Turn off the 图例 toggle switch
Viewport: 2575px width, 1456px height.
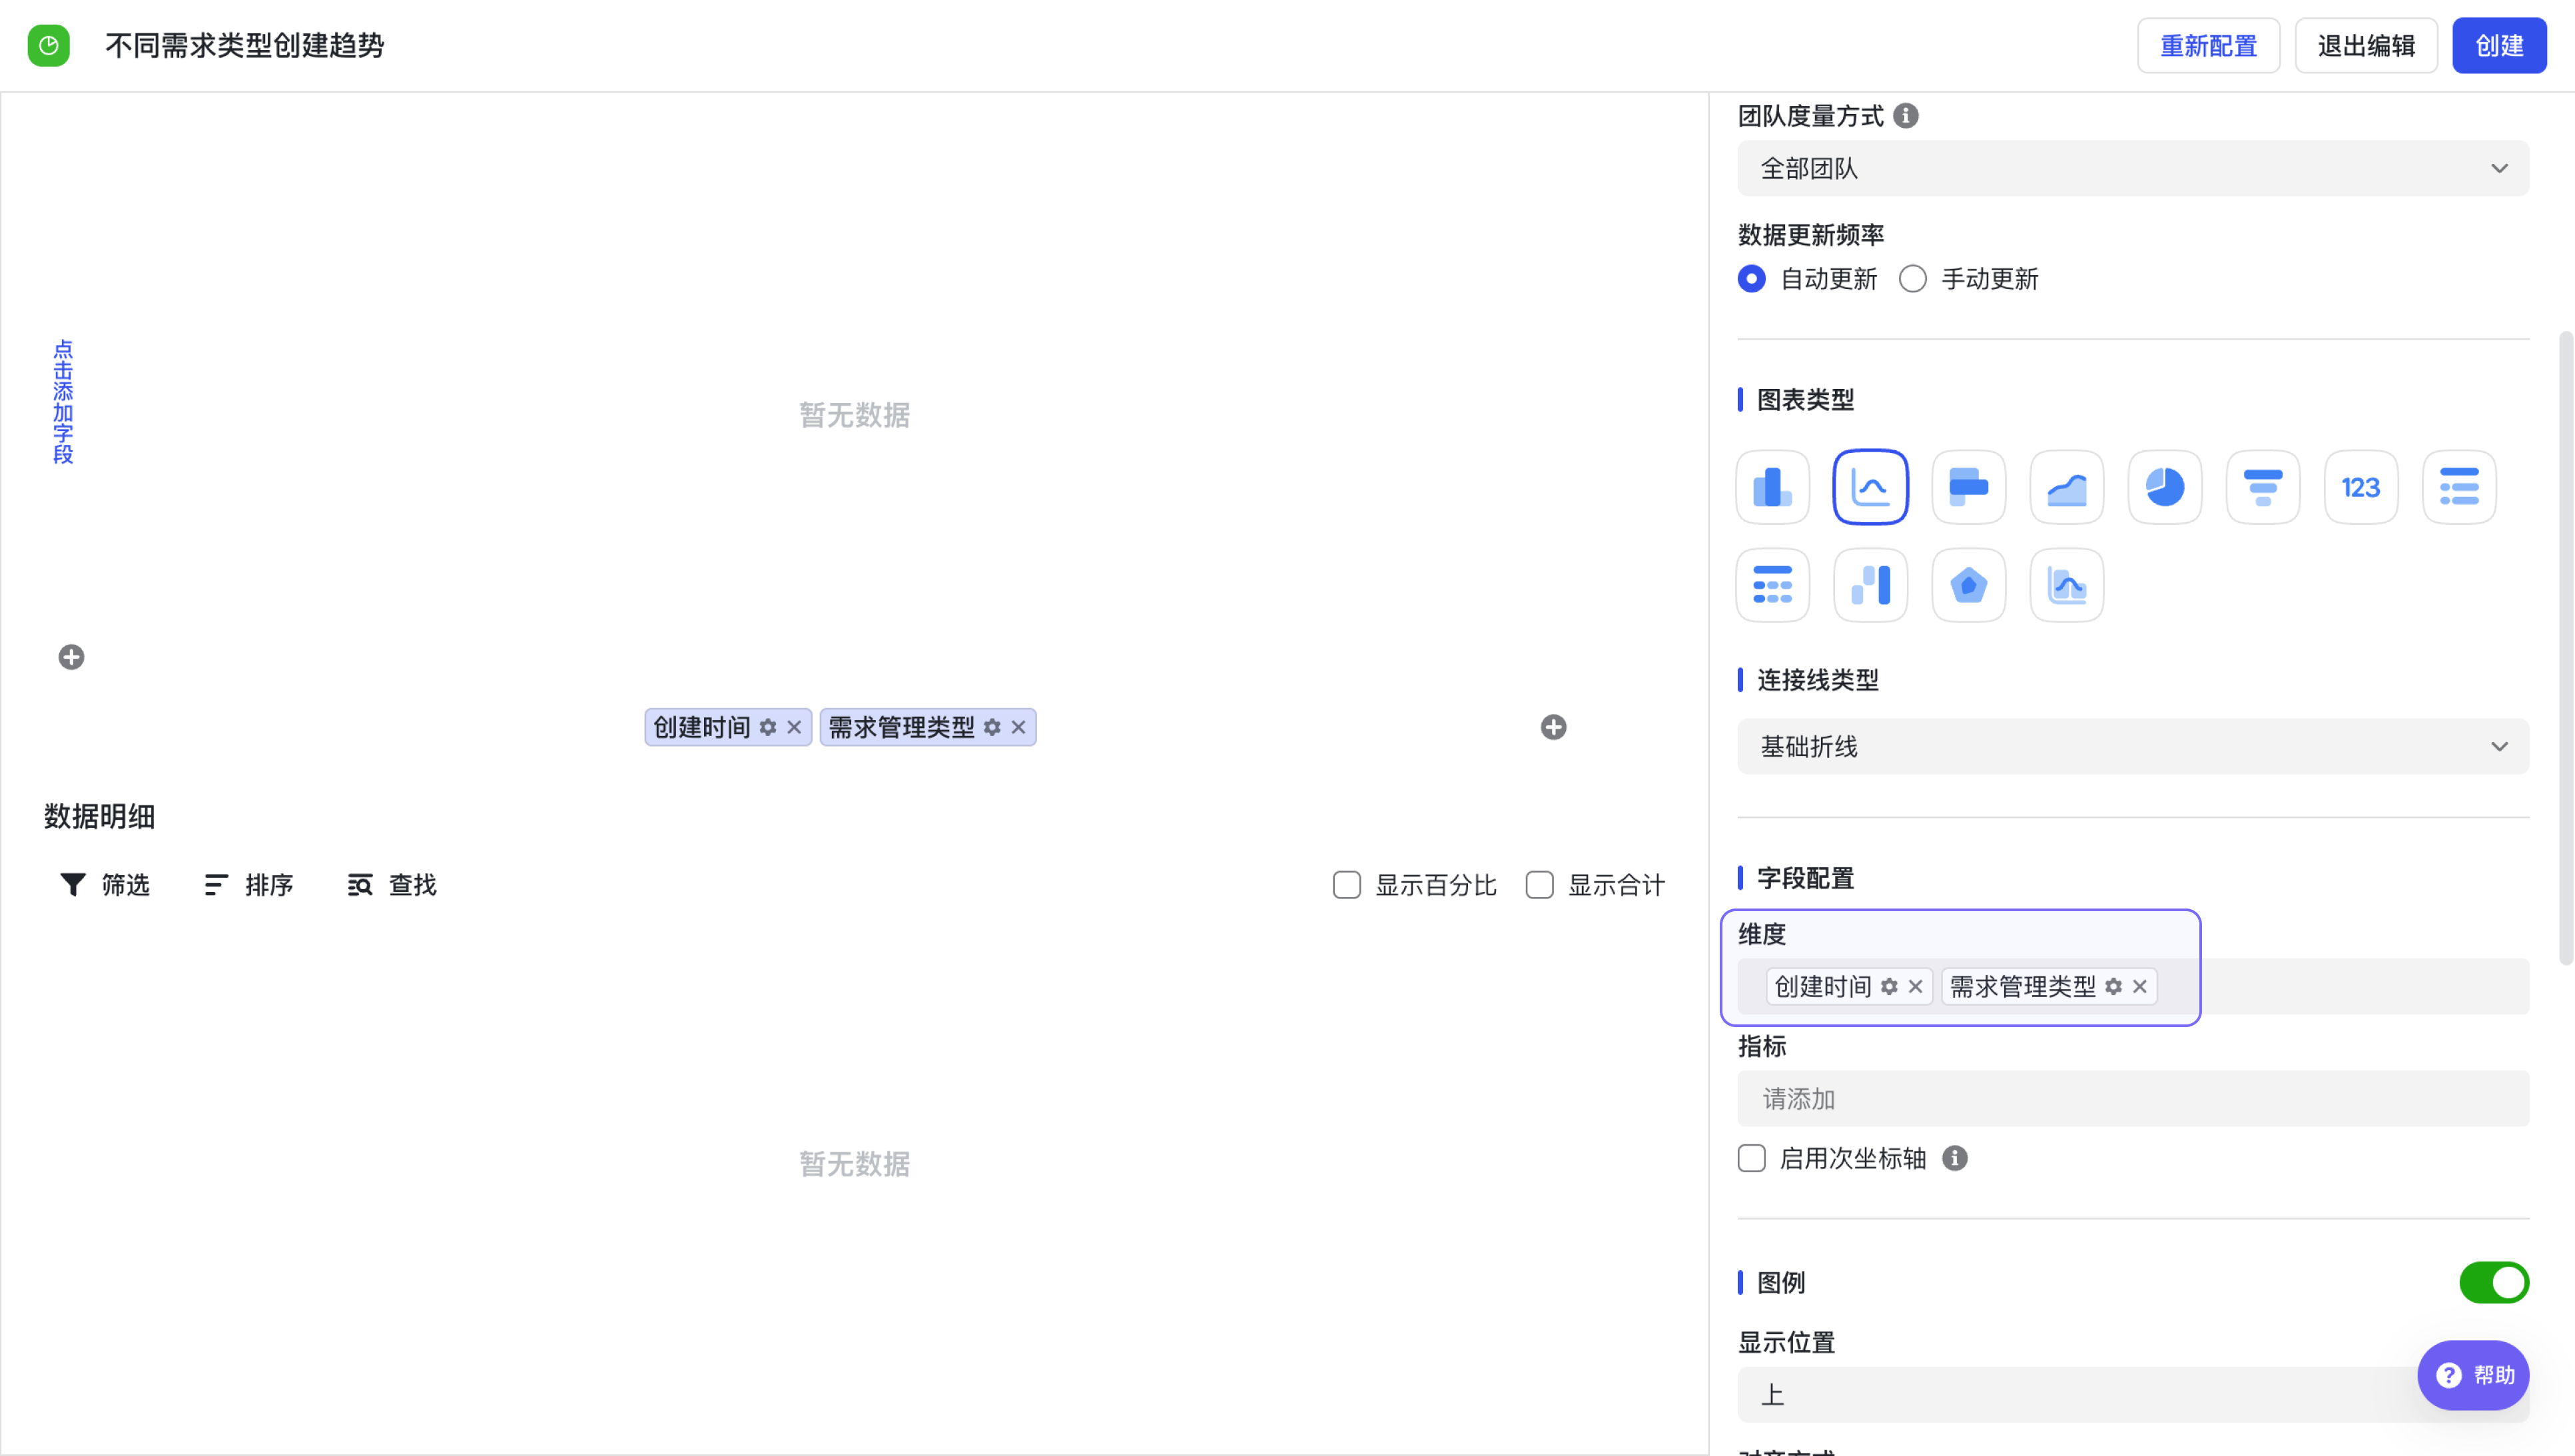click(2493, 1282)
